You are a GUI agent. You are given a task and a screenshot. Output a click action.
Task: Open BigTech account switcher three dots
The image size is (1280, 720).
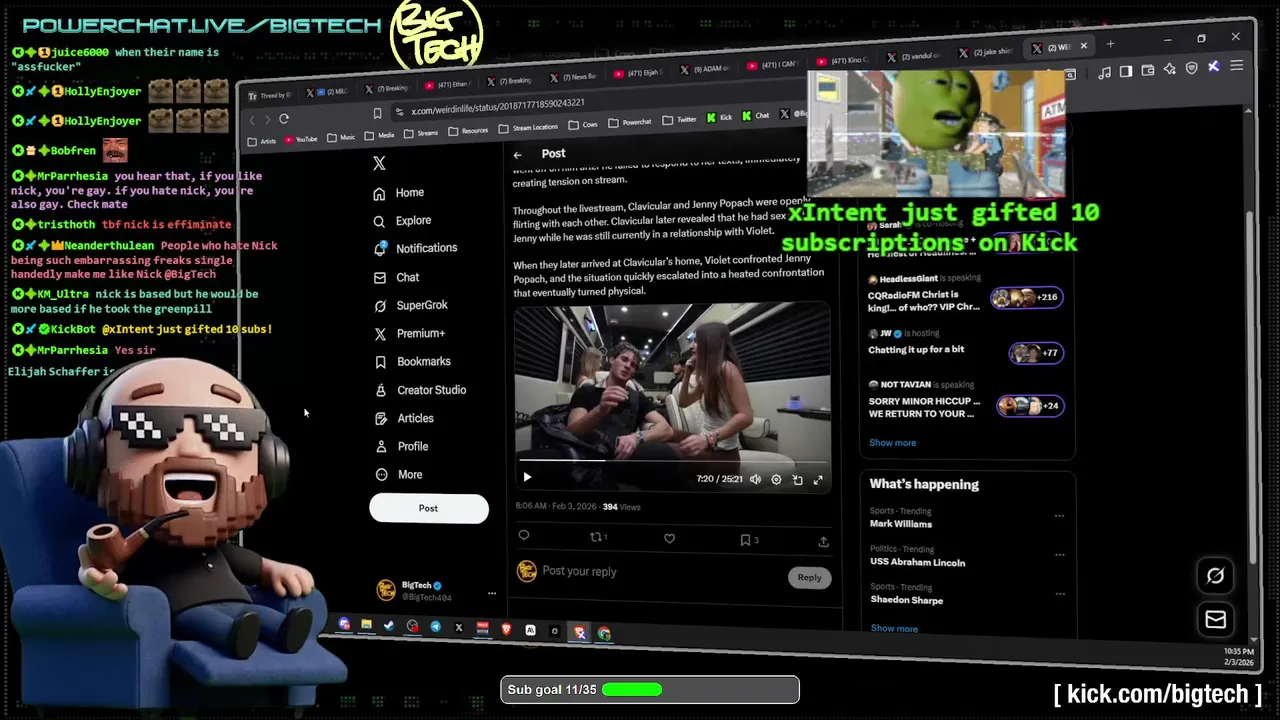(x=491, y=593)
